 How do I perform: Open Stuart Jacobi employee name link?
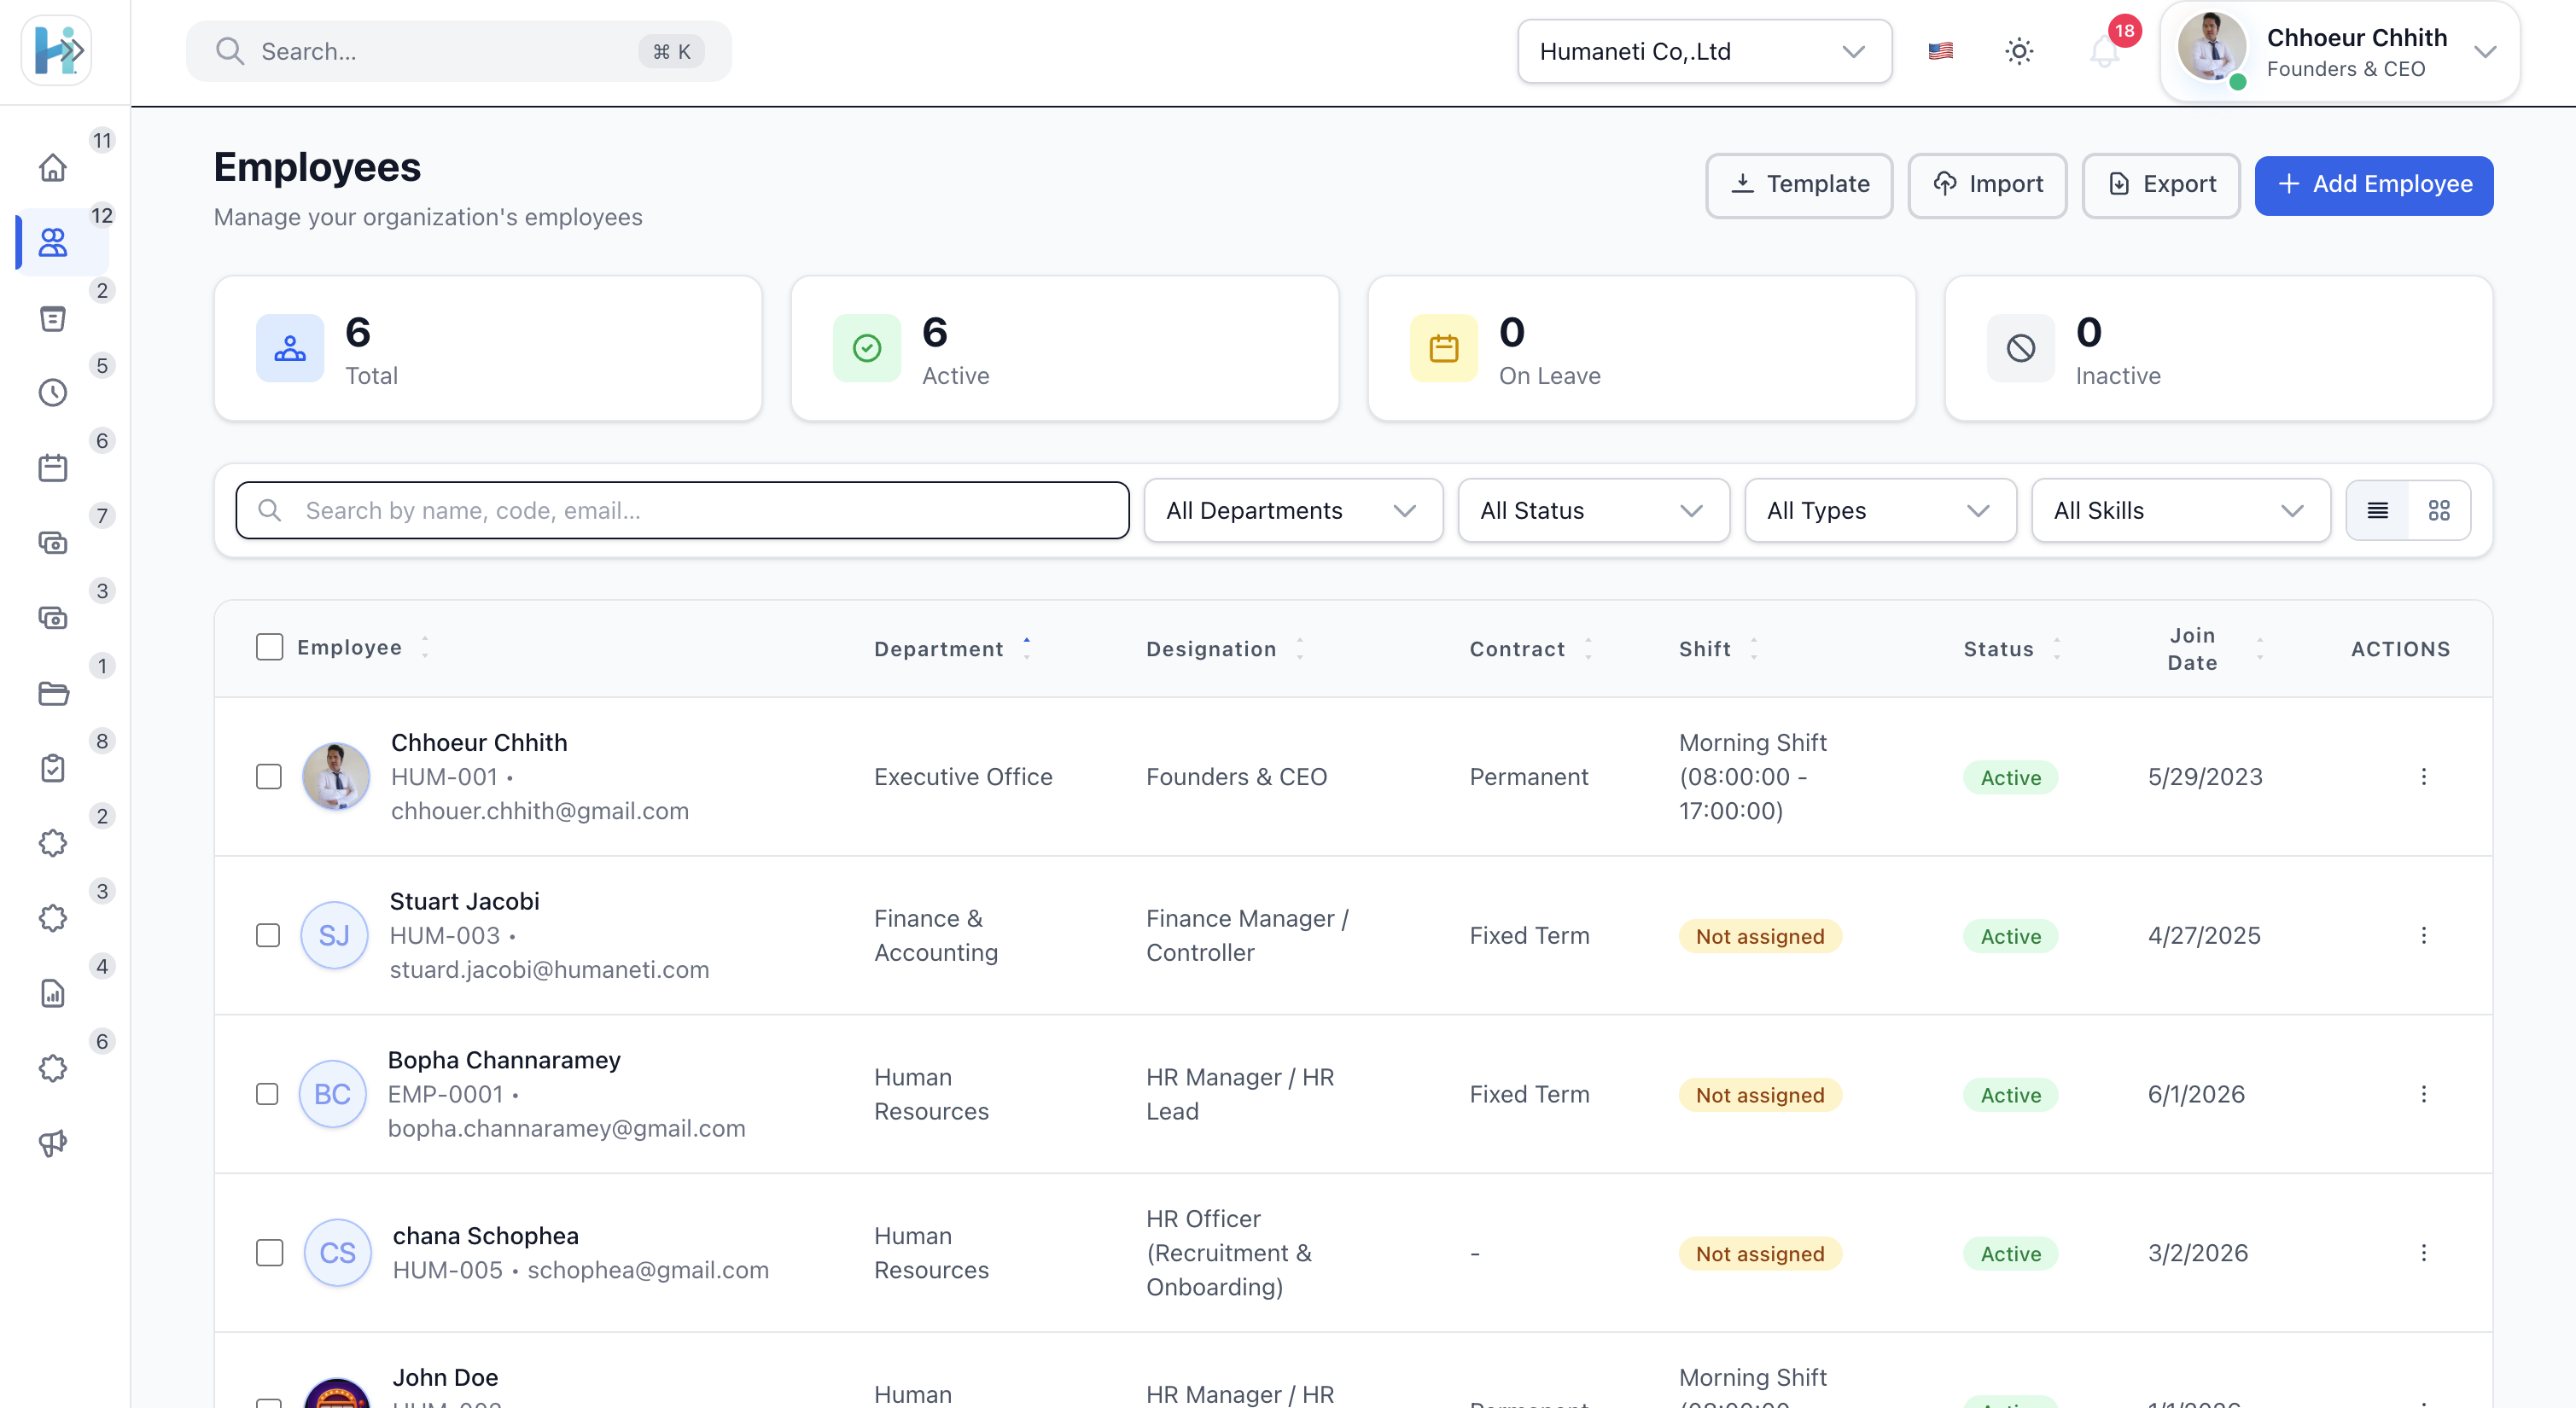[x=464, y=901]
